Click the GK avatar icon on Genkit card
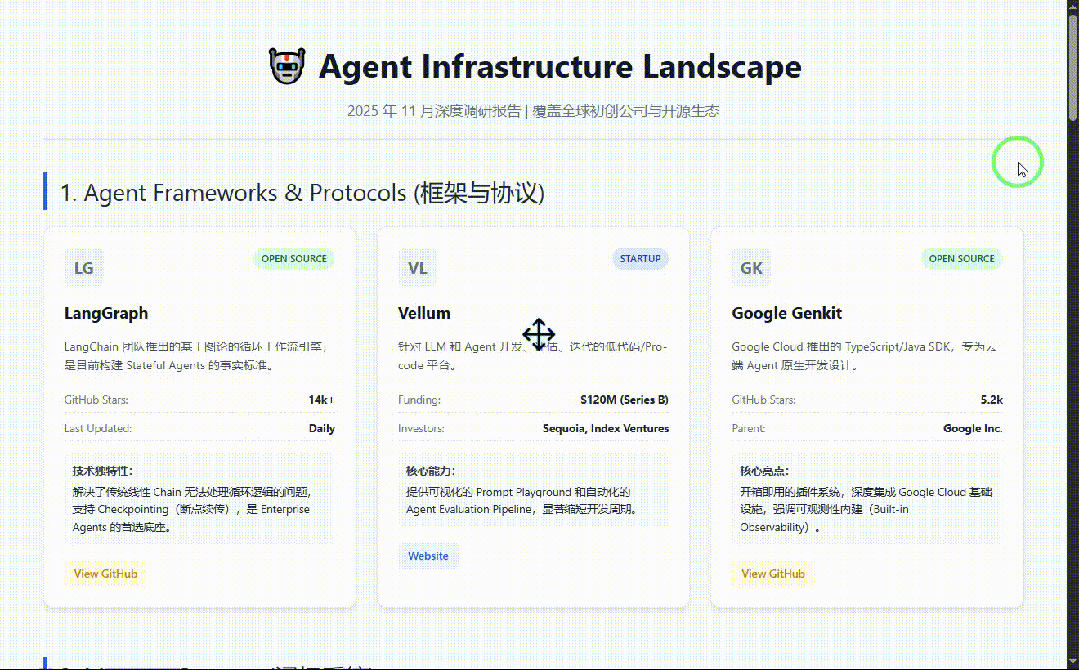1079x670 pixels. point(751,268)
